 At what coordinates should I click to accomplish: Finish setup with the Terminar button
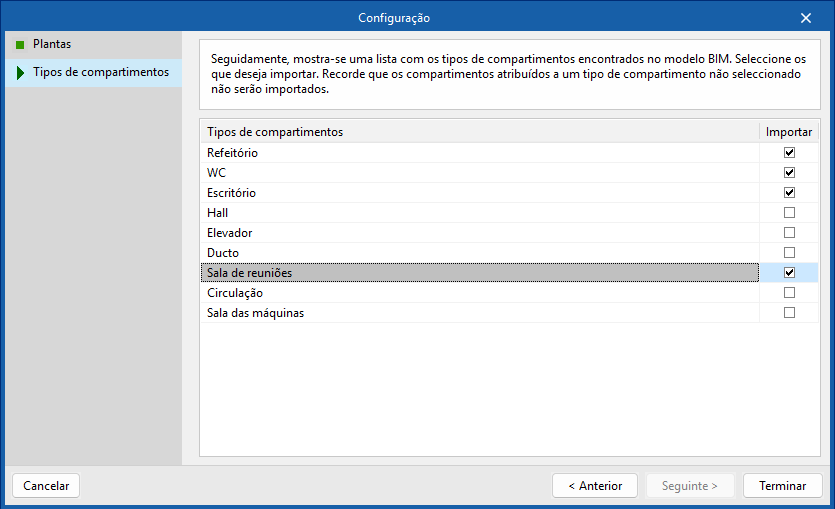click(782, 486)
